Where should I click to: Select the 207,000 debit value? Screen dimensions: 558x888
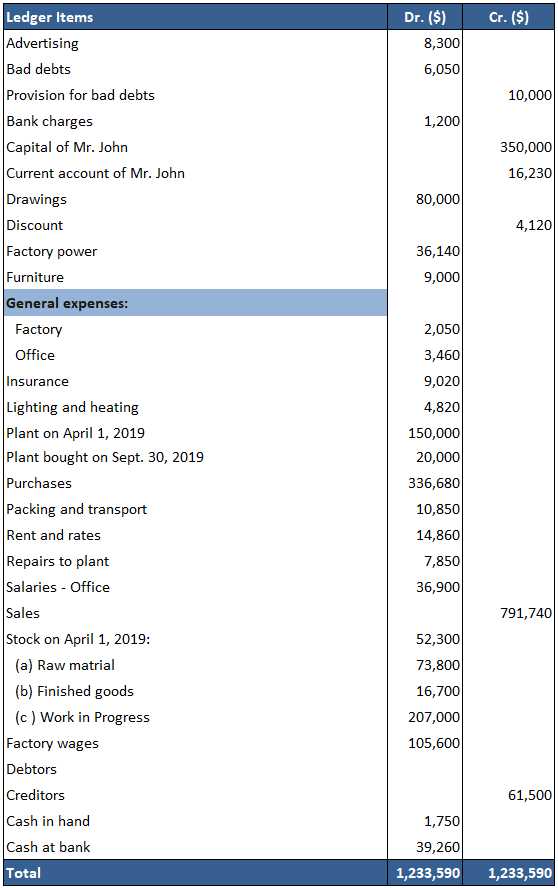click(434, 718)
